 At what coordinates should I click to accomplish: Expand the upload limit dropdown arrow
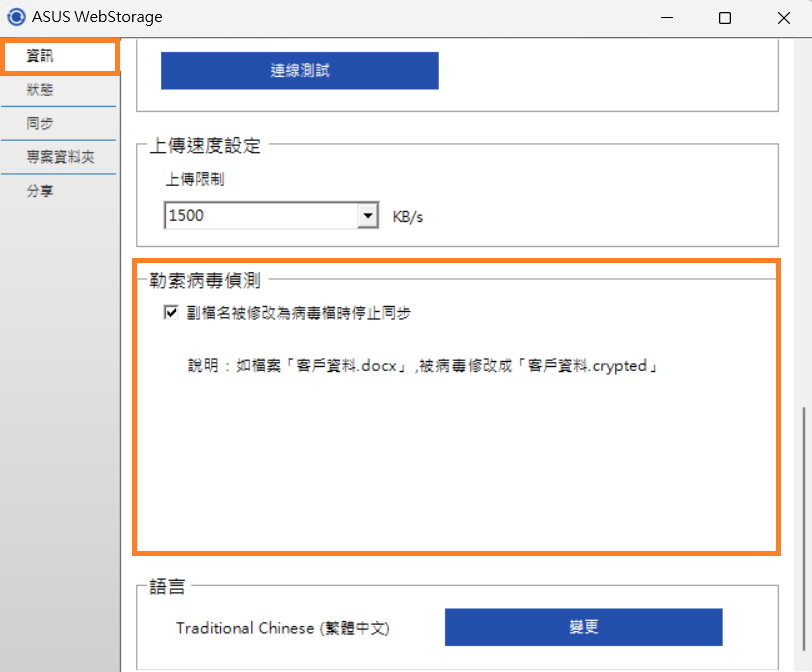(368, 215)
